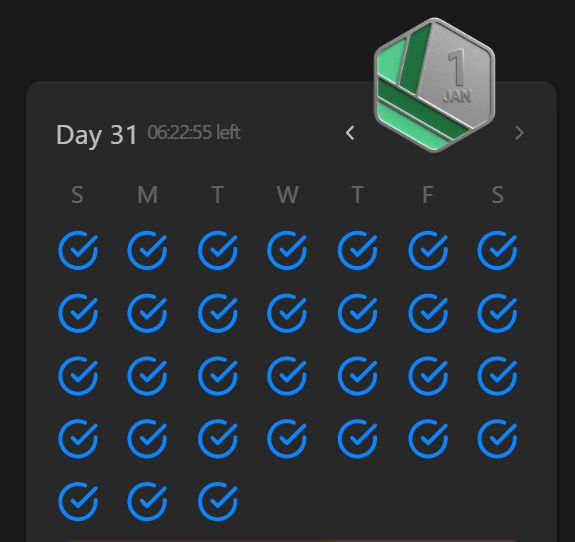Open the first-week Saturday completed checkmark
Screen dimensions: 575x542
tap(498, 250)
